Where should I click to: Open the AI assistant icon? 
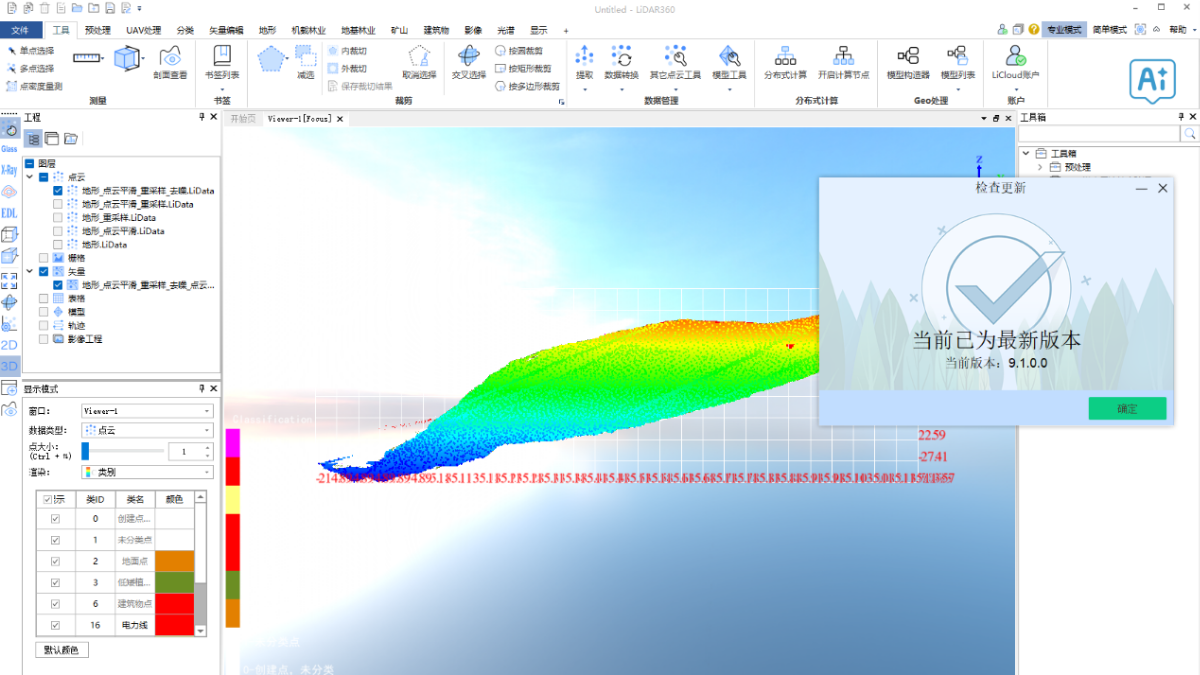(1152, 79)
